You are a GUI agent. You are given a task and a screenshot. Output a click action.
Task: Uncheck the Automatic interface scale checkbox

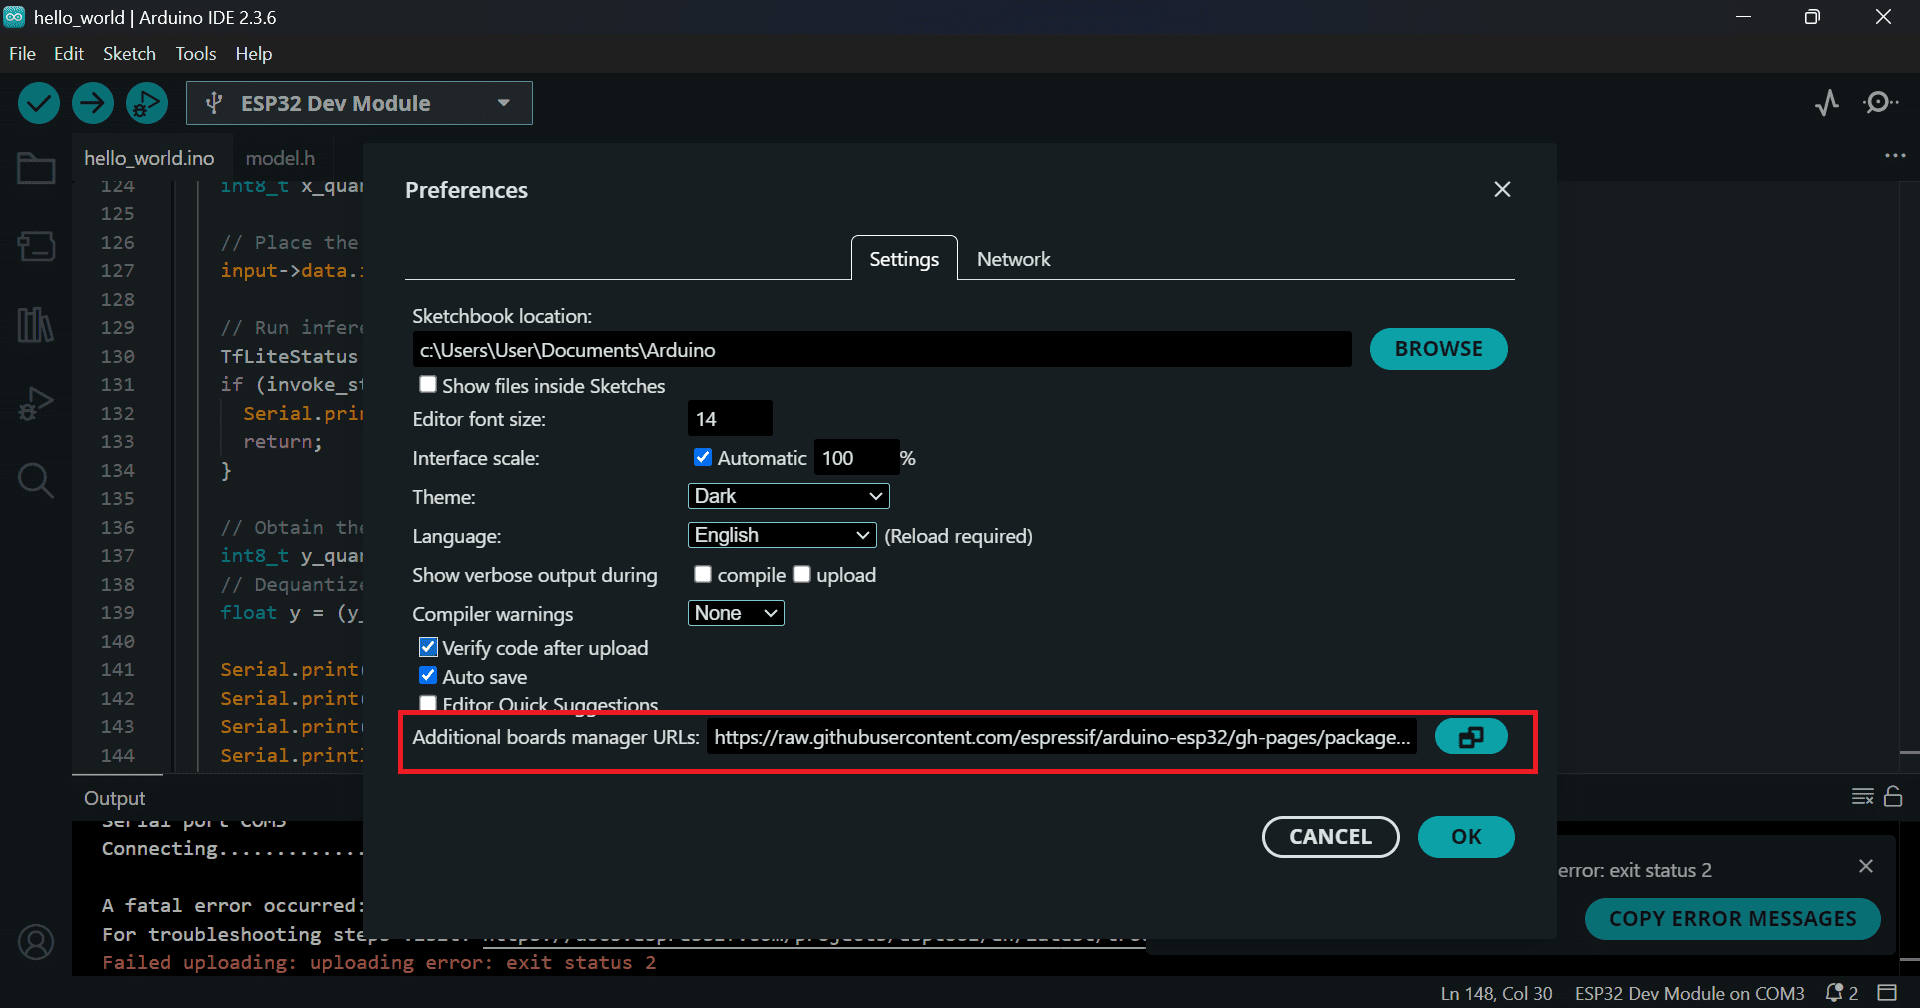[x=703, y=458]
